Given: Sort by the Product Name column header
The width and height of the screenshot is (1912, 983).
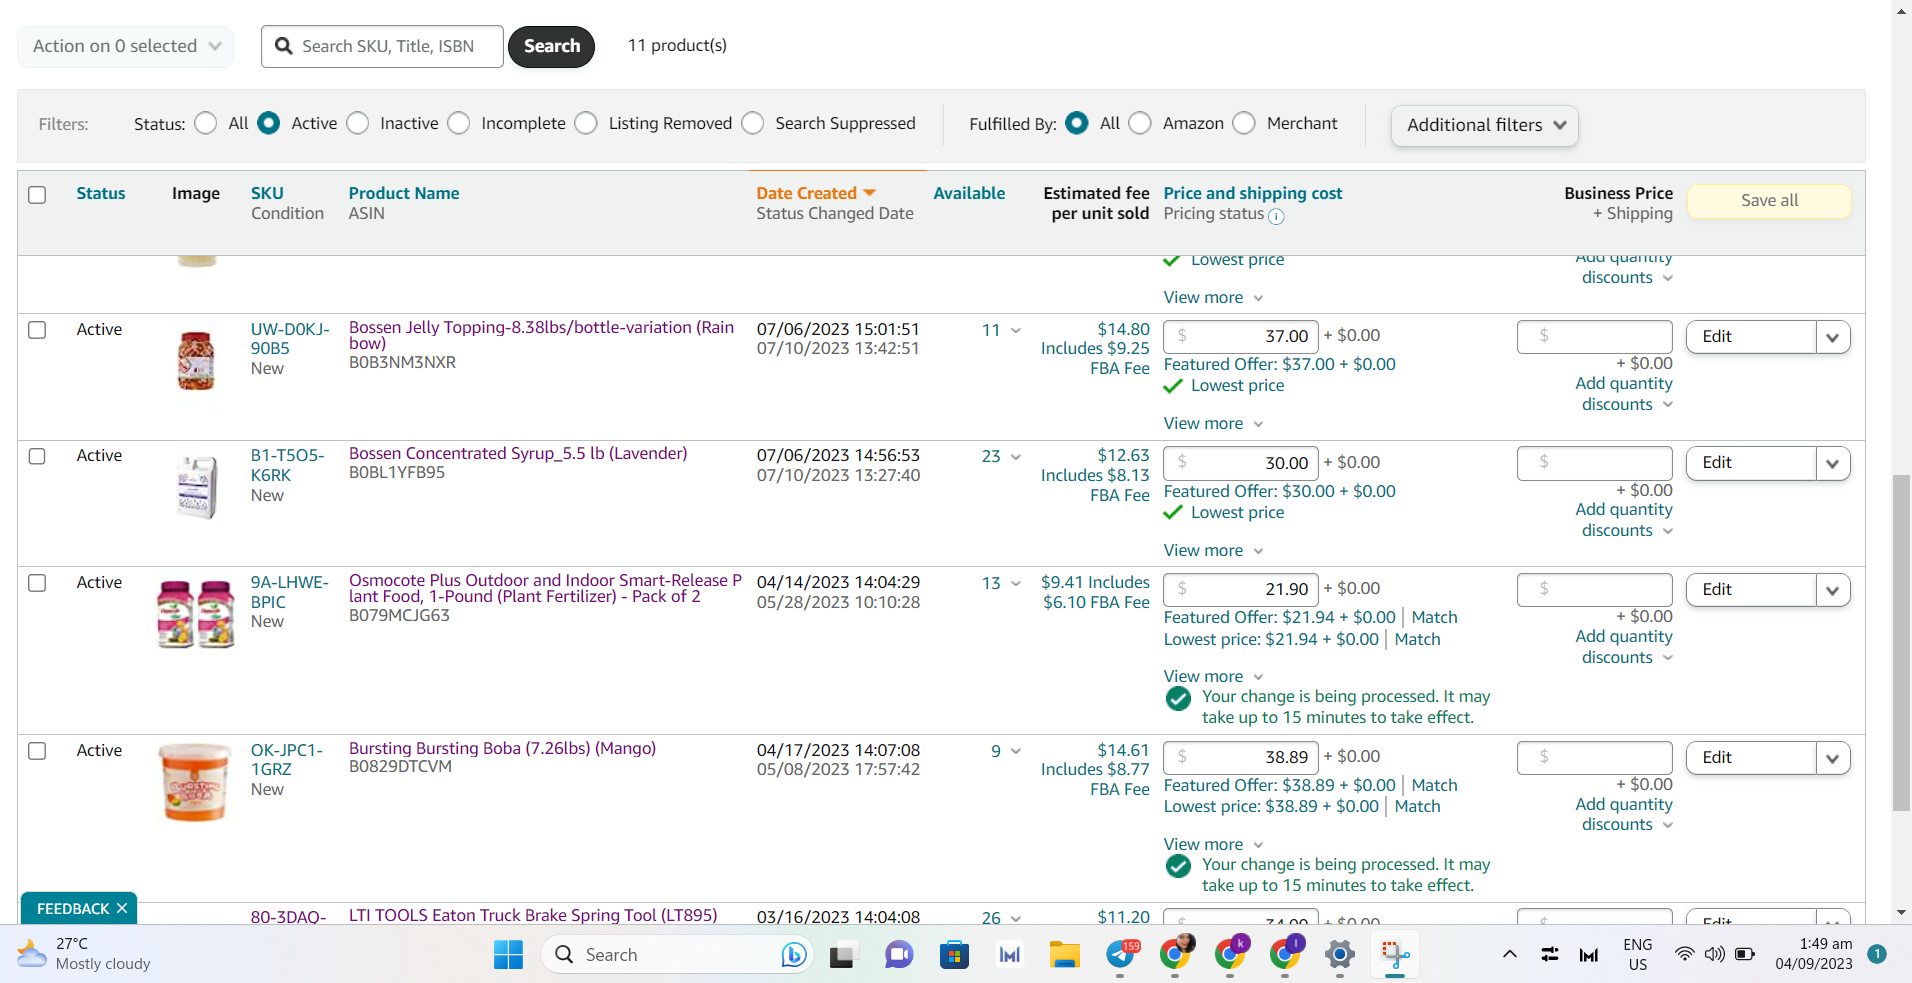Looking at the screenshot, I should pyautogui.click(x=404, y=193).
